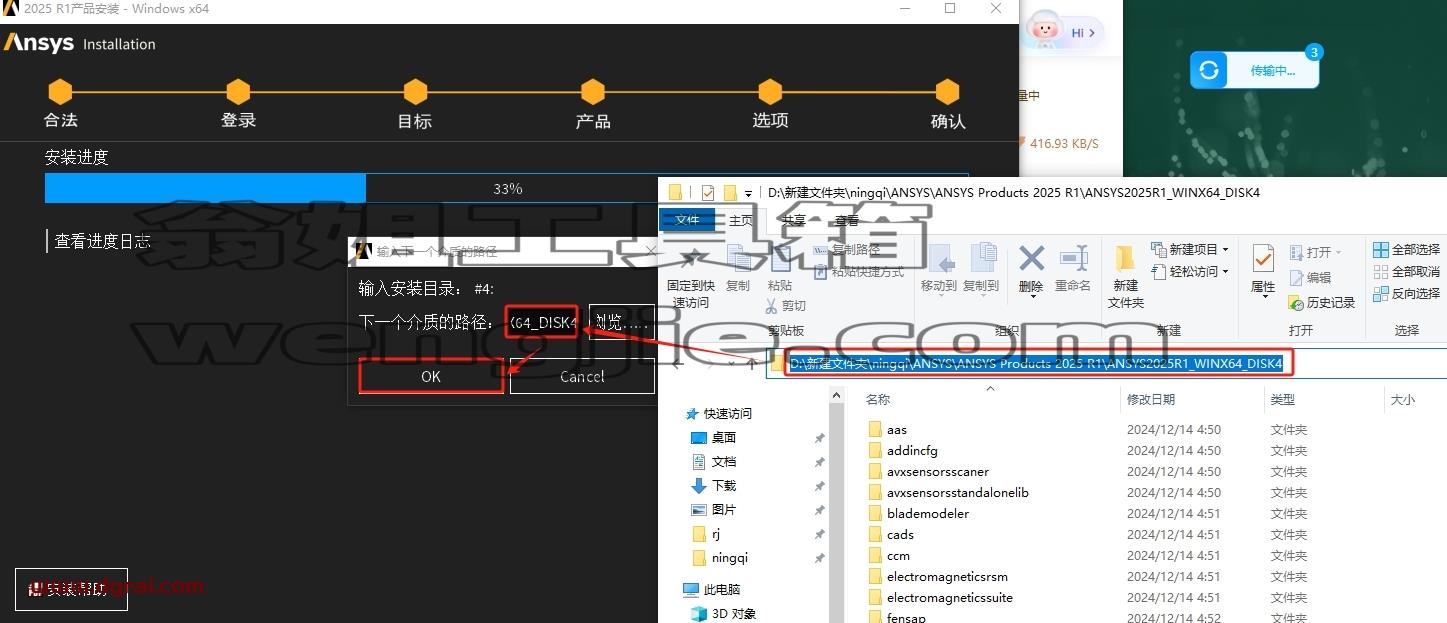Click the 重命名 rename icon
Screen dimensions: 1447x623
click(x=1073, y=259)
